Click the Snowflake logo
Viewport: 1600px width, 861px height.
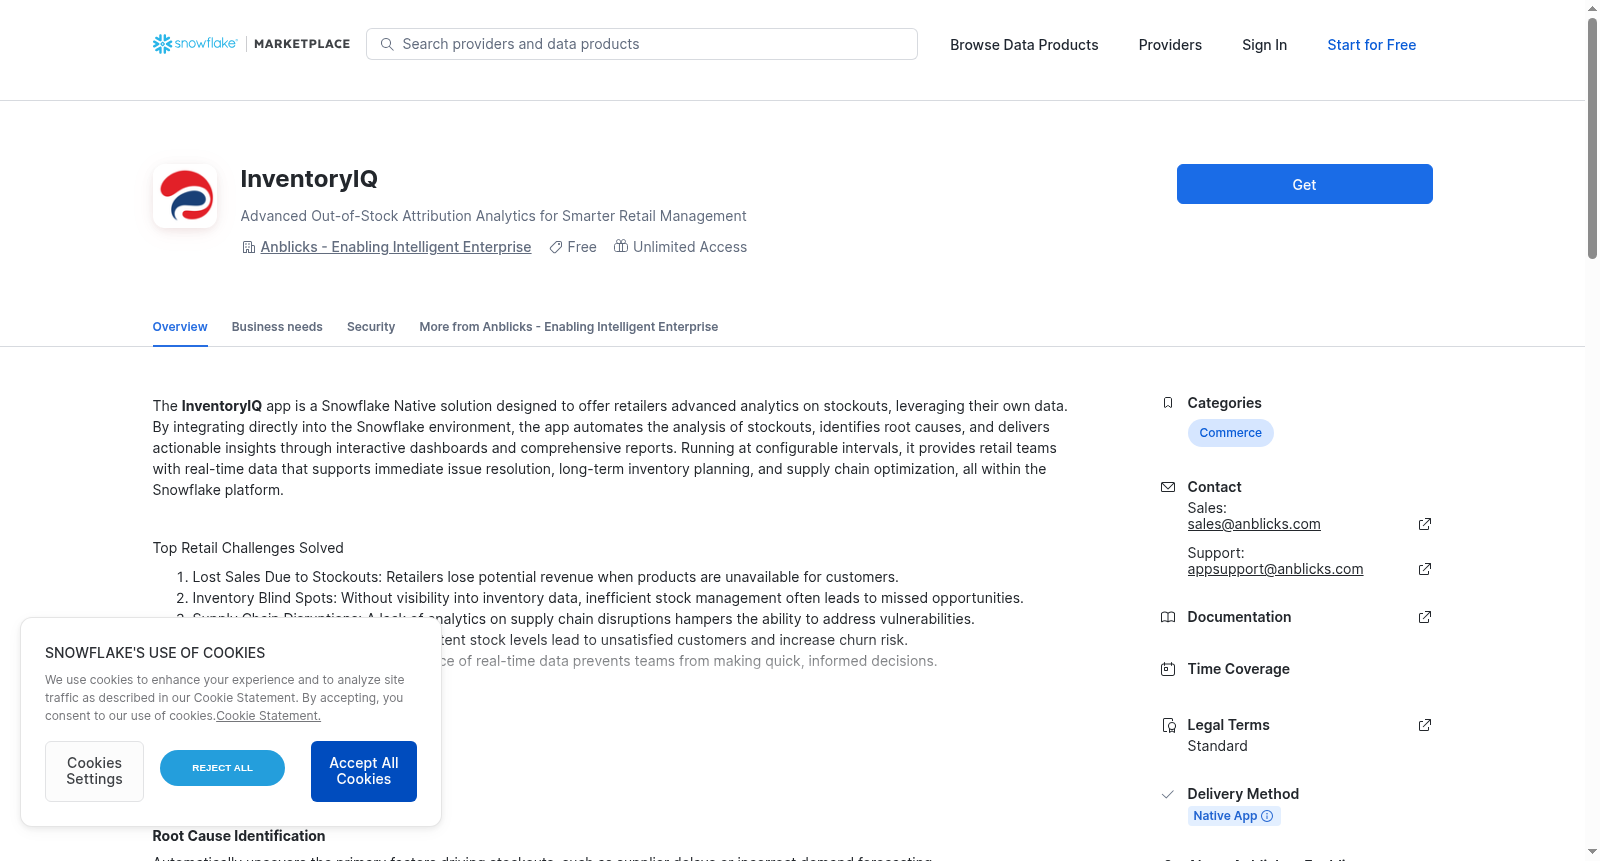[x=195, y=44]
